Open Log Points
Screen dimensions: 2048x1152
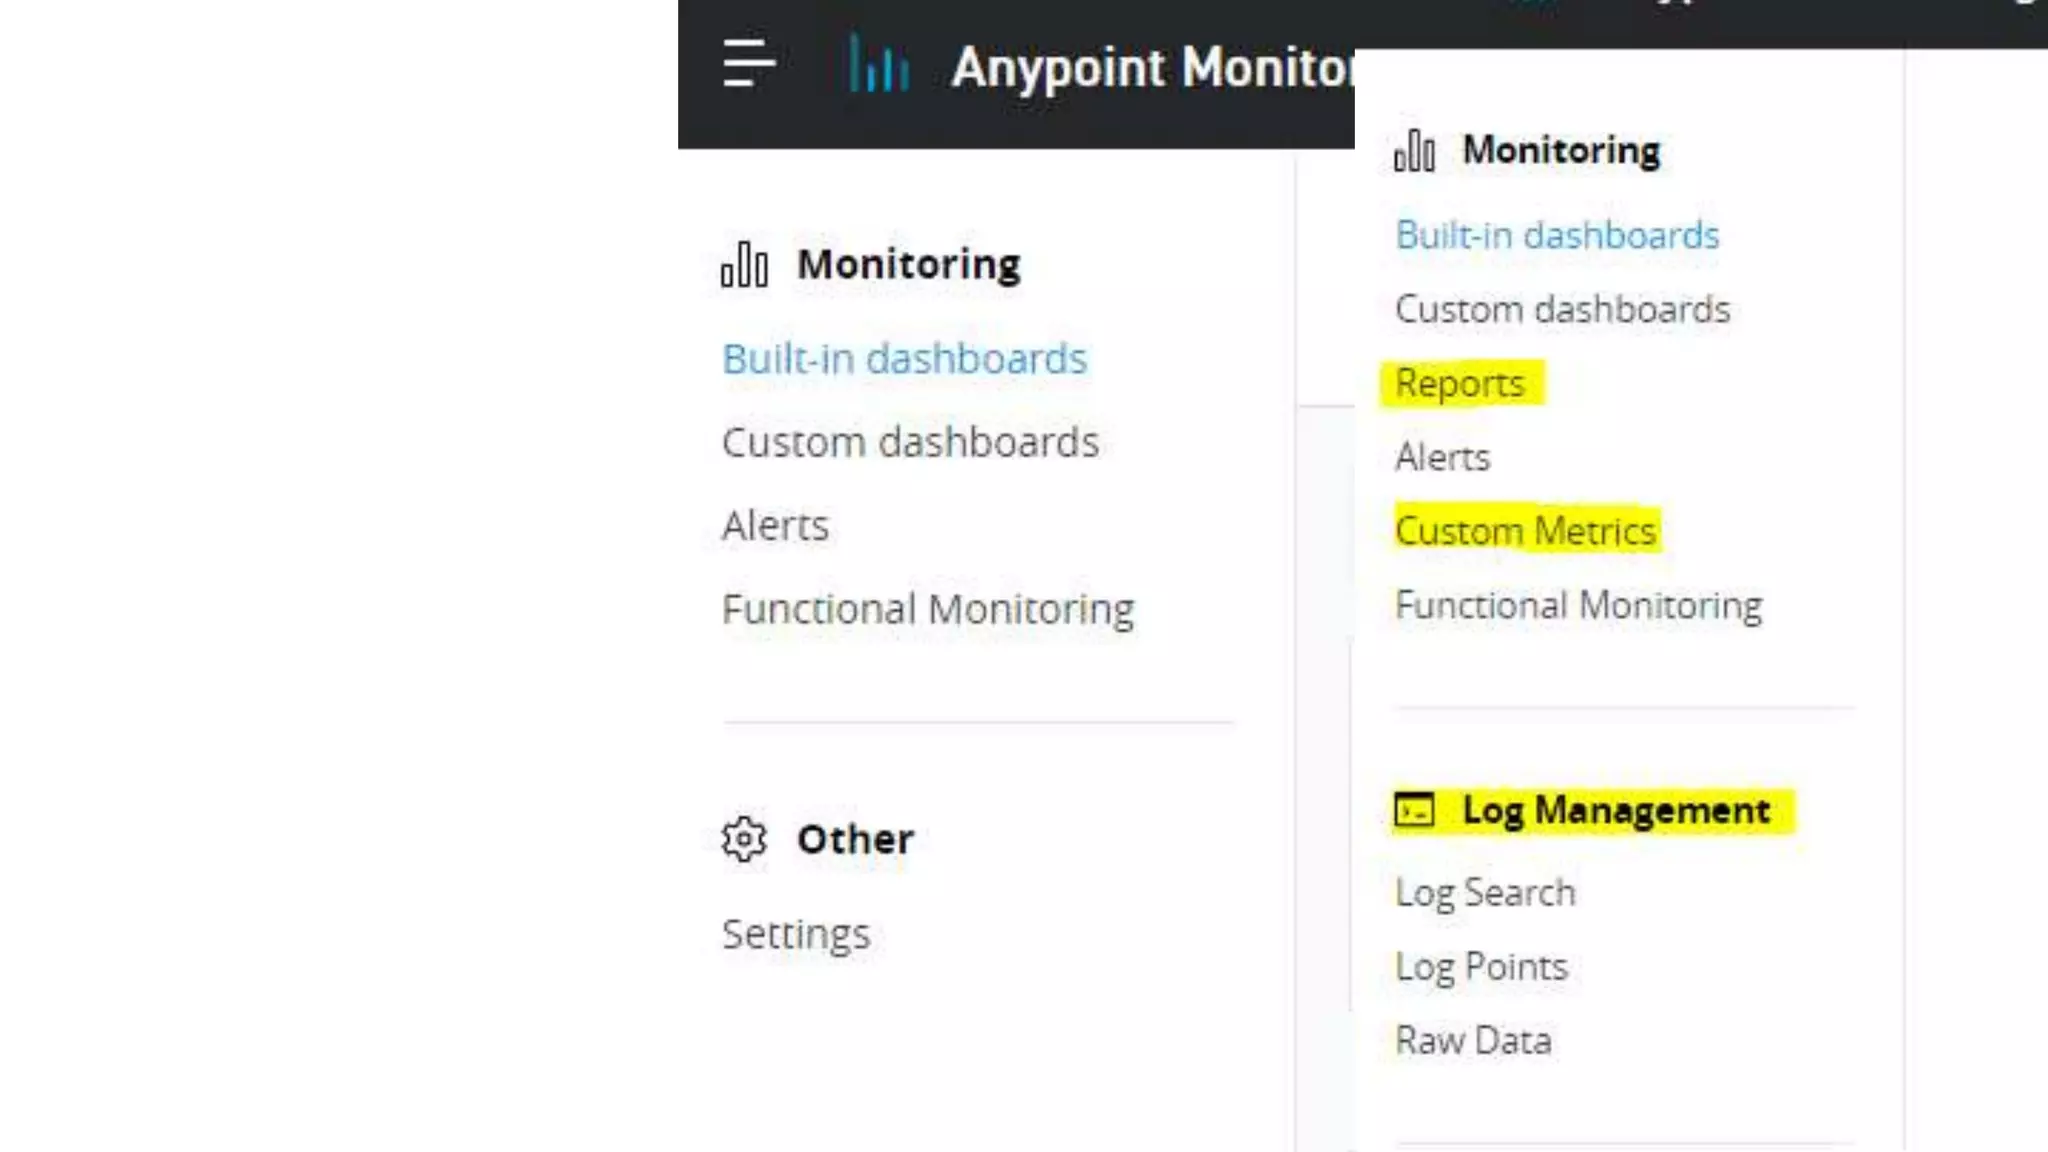click(1481, 966)
